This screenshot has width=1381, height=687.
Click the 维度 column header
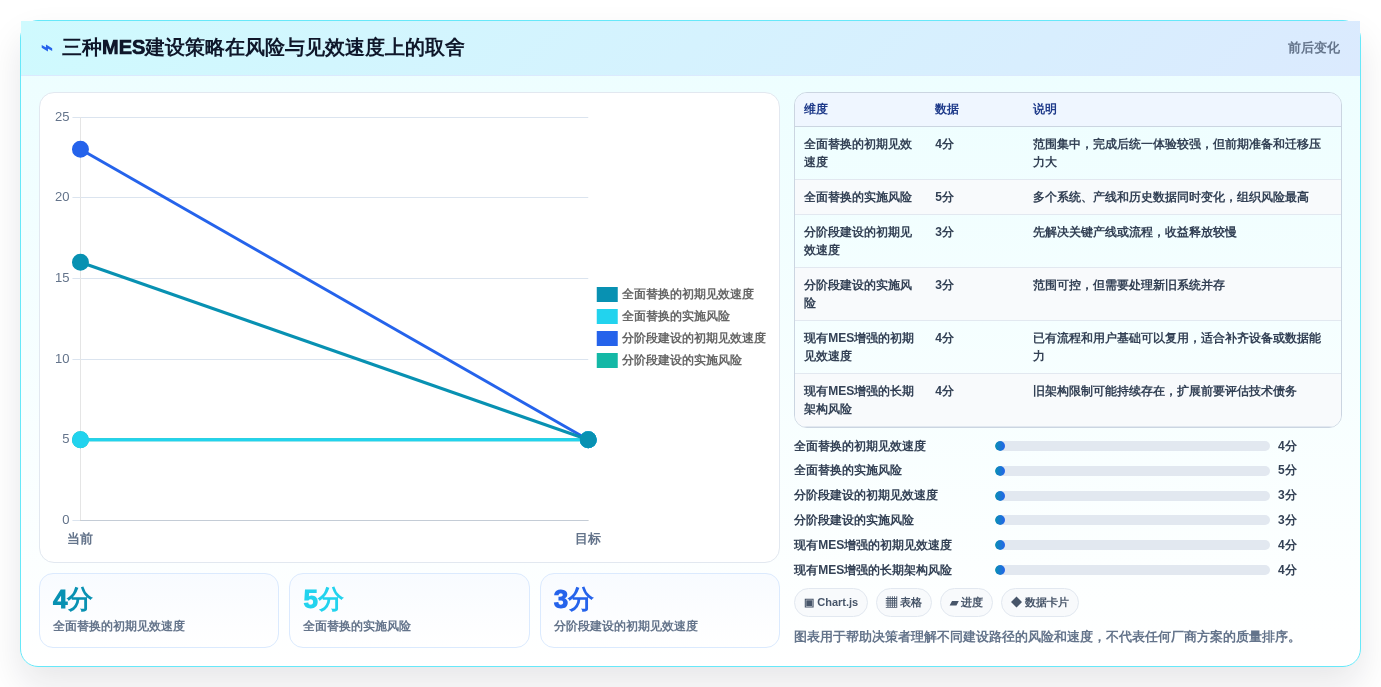click(x=816, y=109)
